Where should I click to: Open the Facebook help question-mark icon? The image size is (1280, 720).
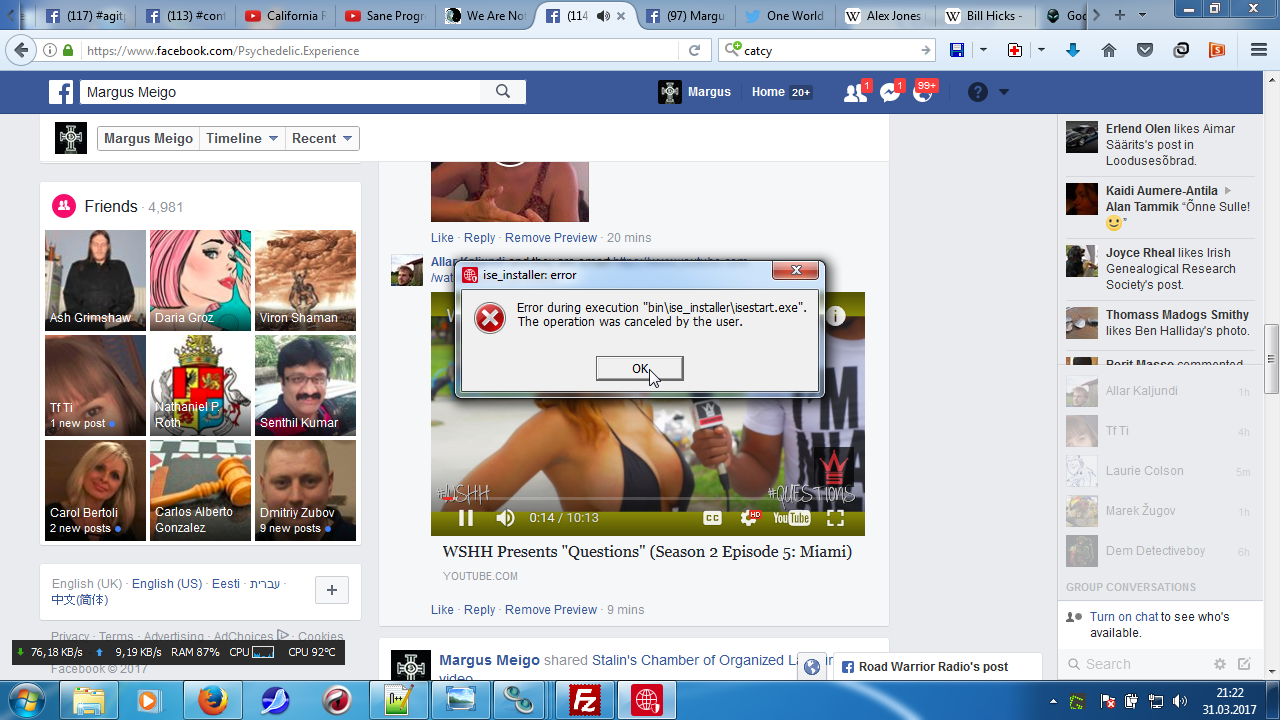click(978, 92)
